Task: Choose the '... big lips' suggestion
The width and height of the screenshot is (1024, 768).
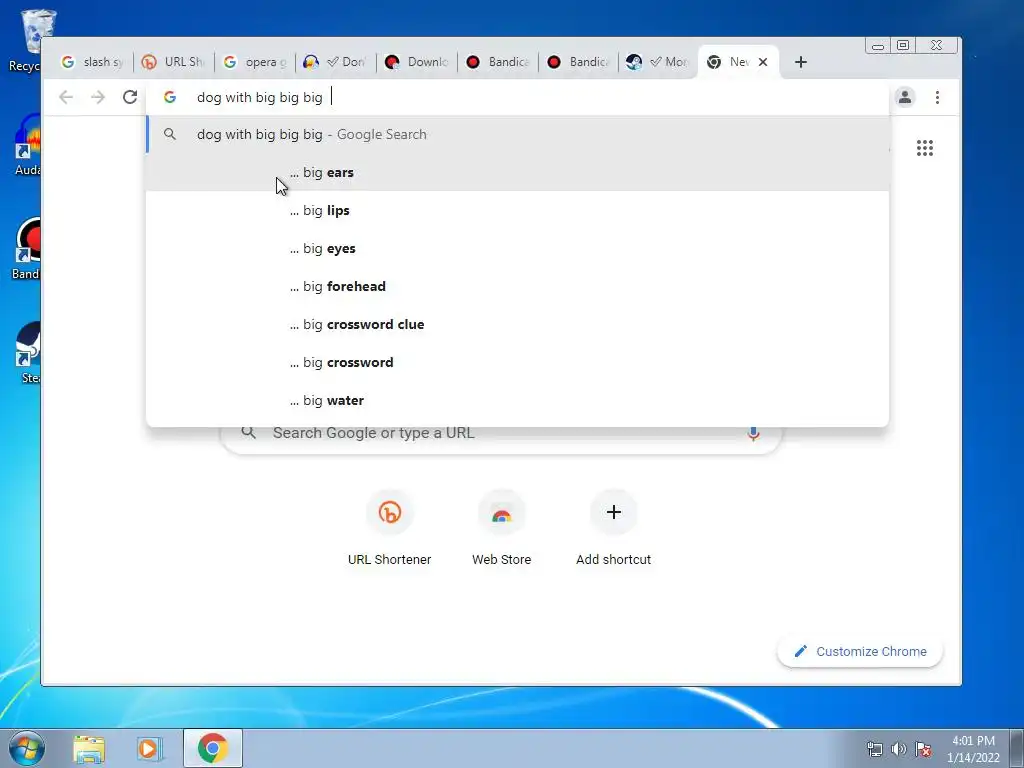Action: point(518,210)
